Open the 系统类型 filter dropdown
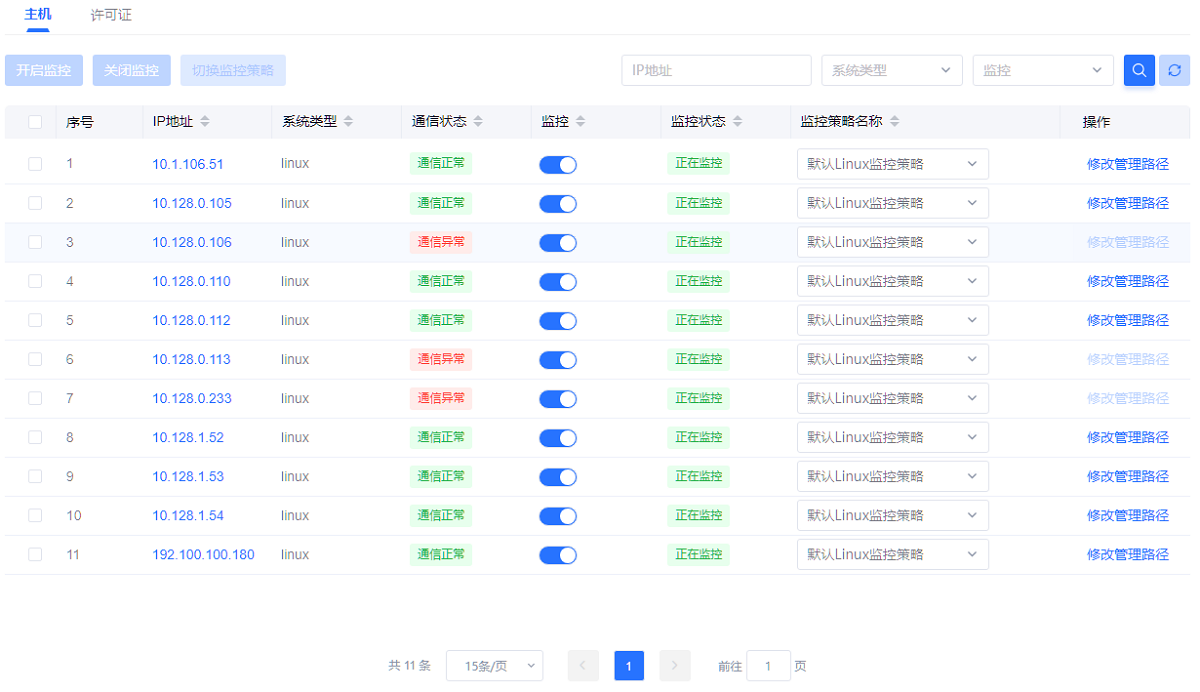This screenshot has width=1200, height=692. tap(891, 70)
